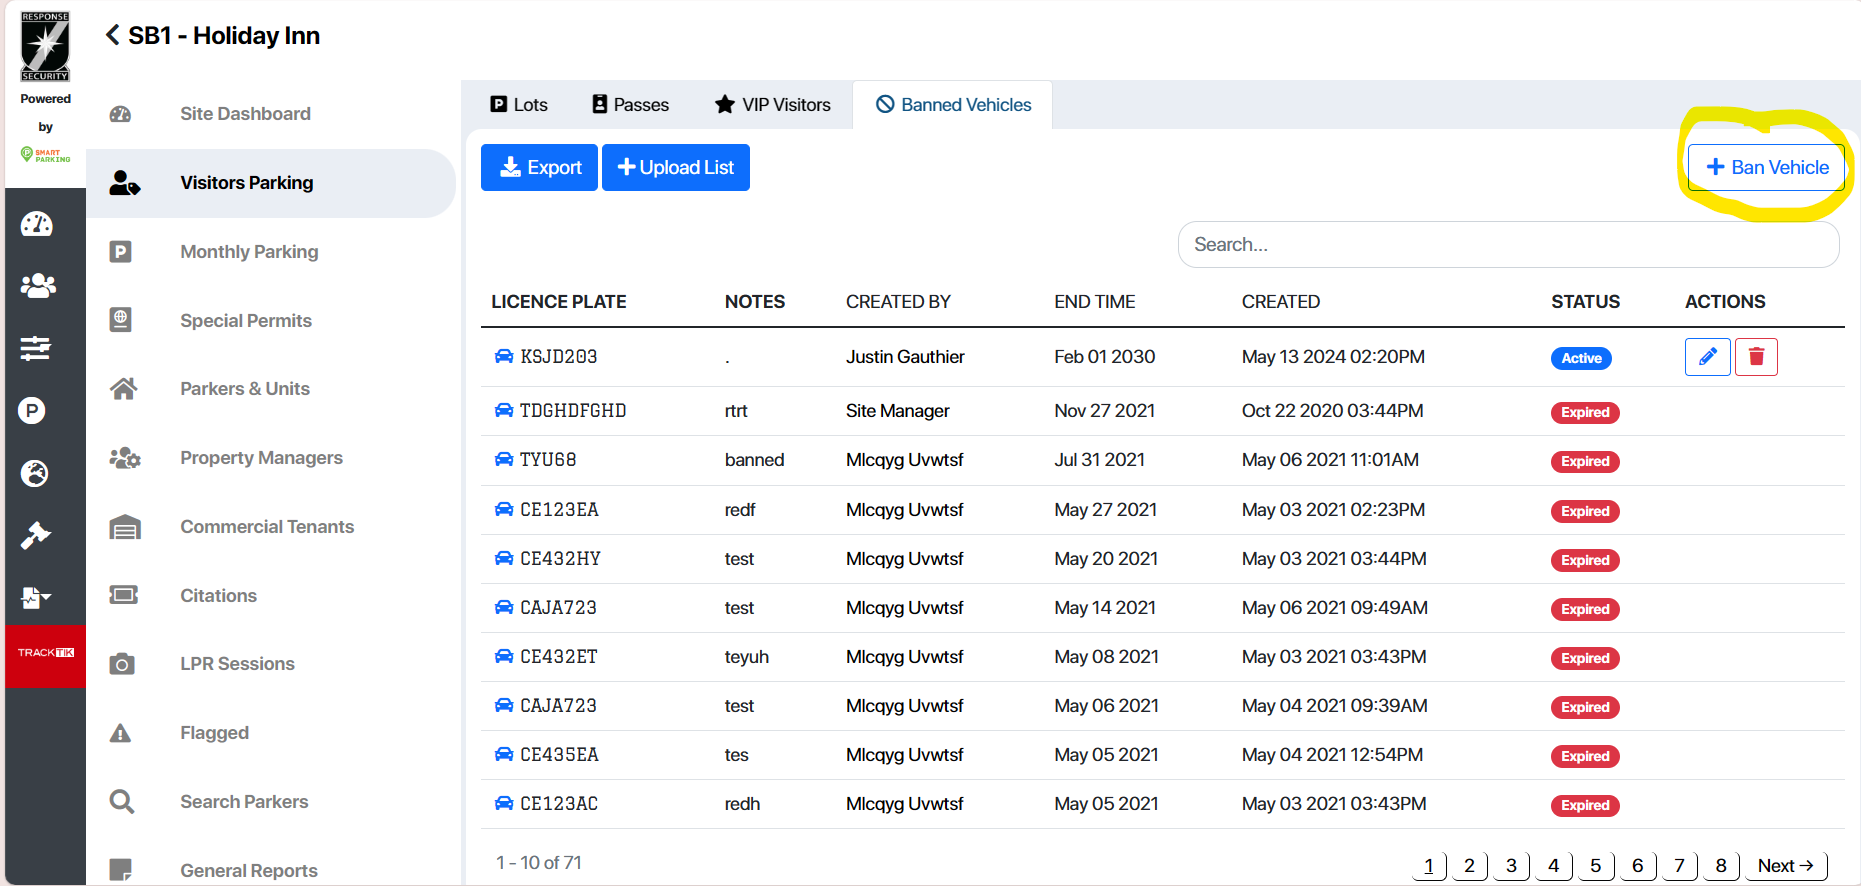Viewport: 1861px width, 886px height.
Task: Focus the Search input field
Action: tap(1507, 245)
